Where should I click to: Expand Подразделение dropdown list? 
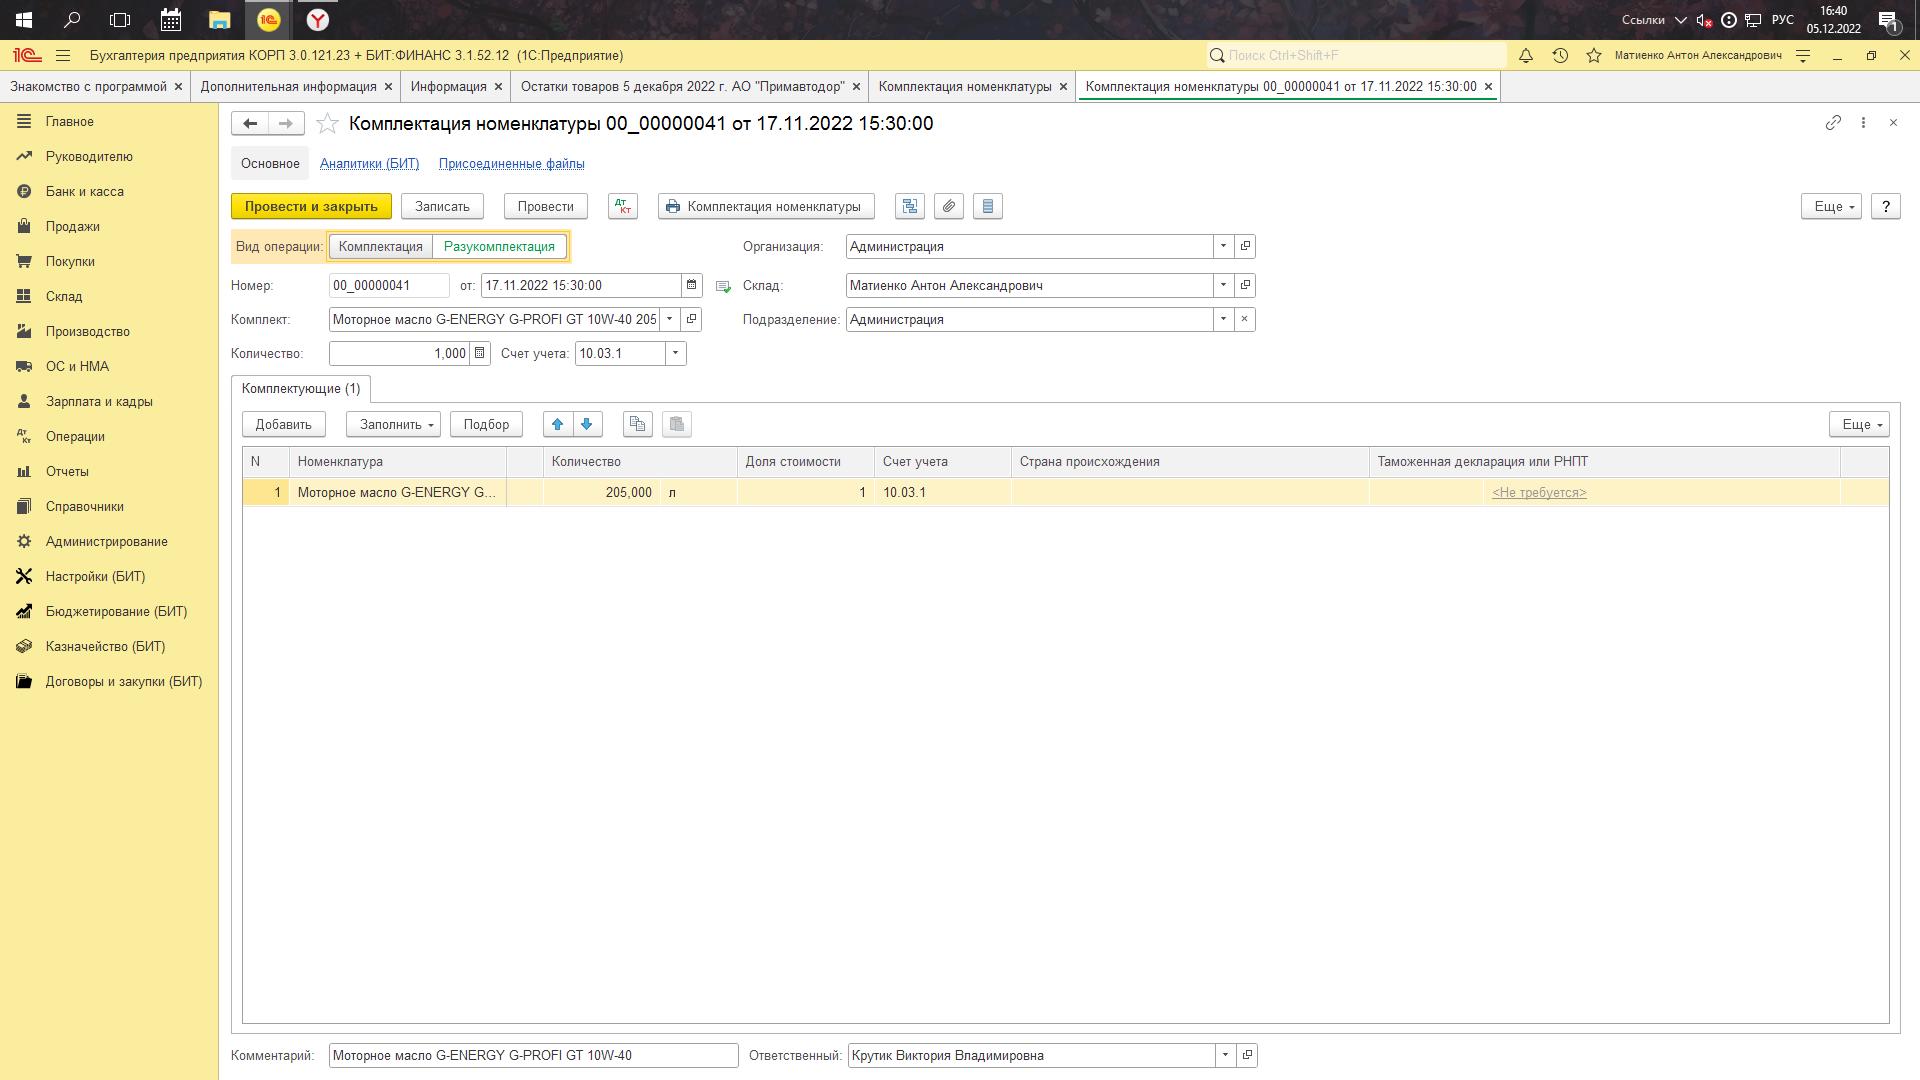1223,319
